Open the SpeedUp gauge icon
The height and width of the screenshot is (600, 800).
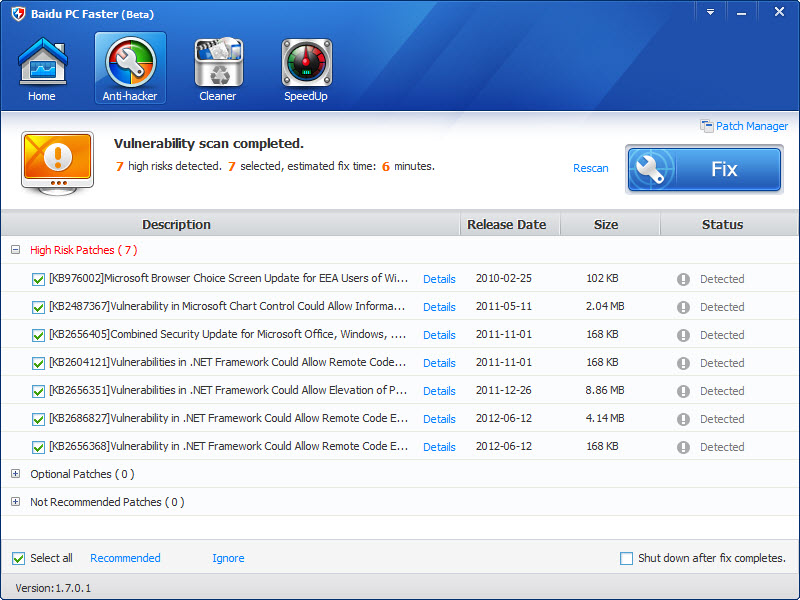306,62
